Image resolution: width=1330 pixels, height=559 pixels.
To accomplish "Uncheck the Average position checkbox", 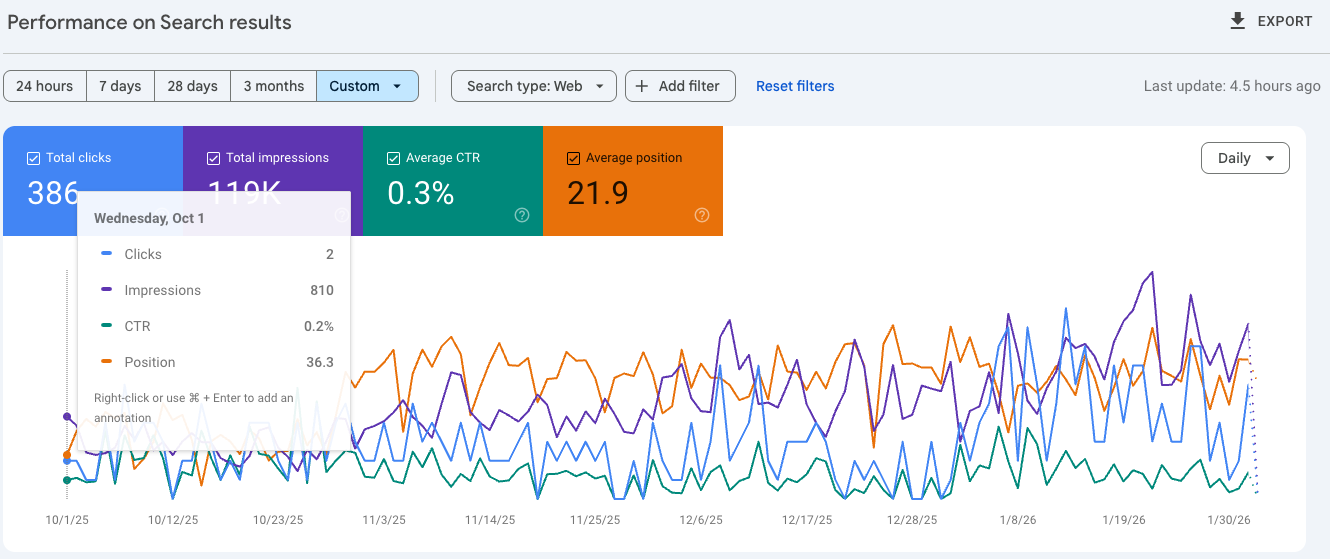I will pyautogui.click(x=574, y=158).
